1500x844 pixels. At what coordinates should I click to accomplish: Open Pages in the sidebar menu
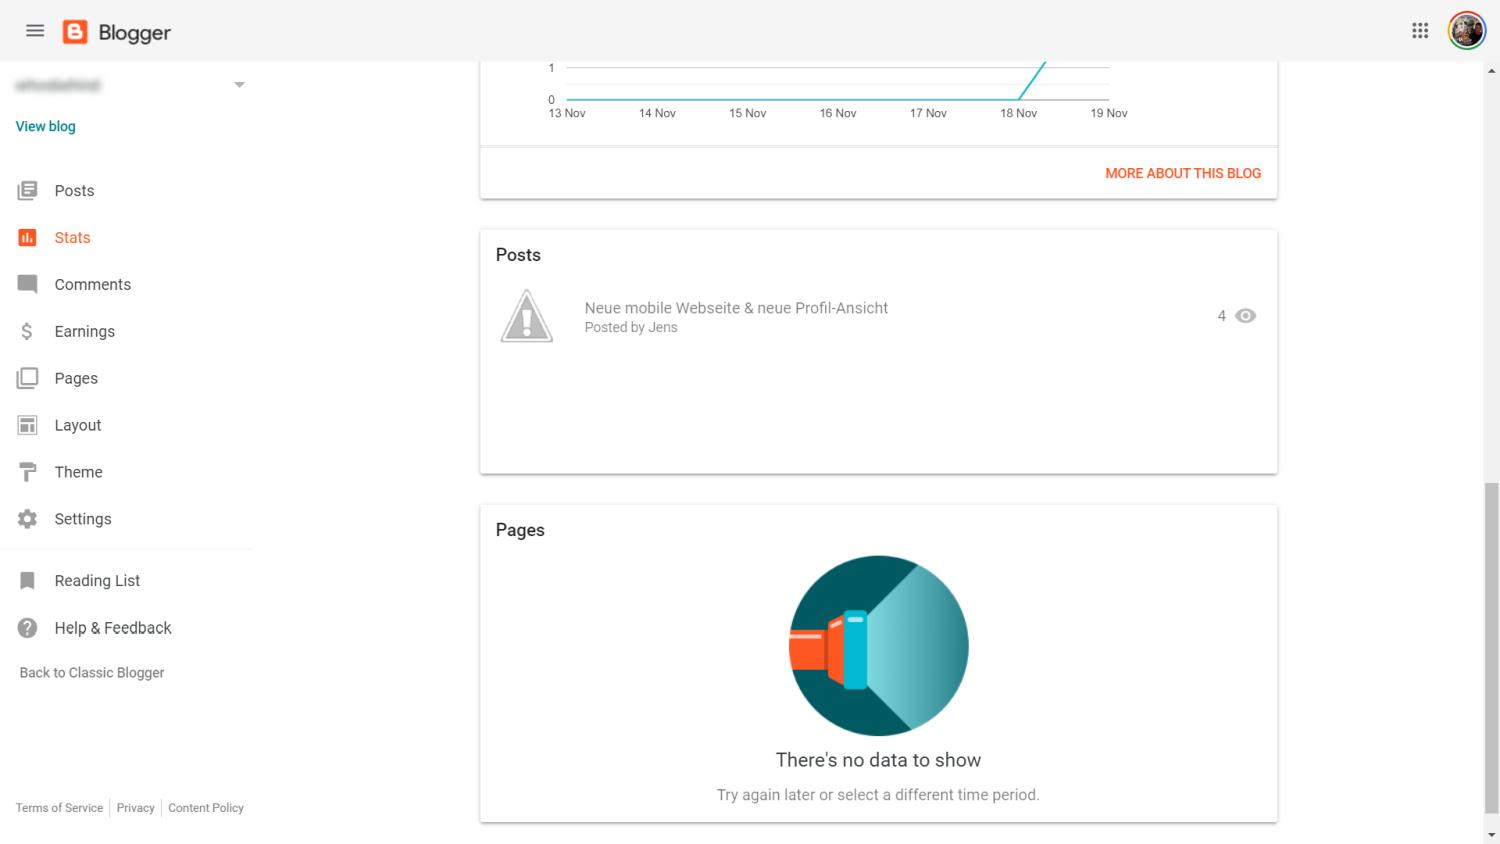[76, 378]
